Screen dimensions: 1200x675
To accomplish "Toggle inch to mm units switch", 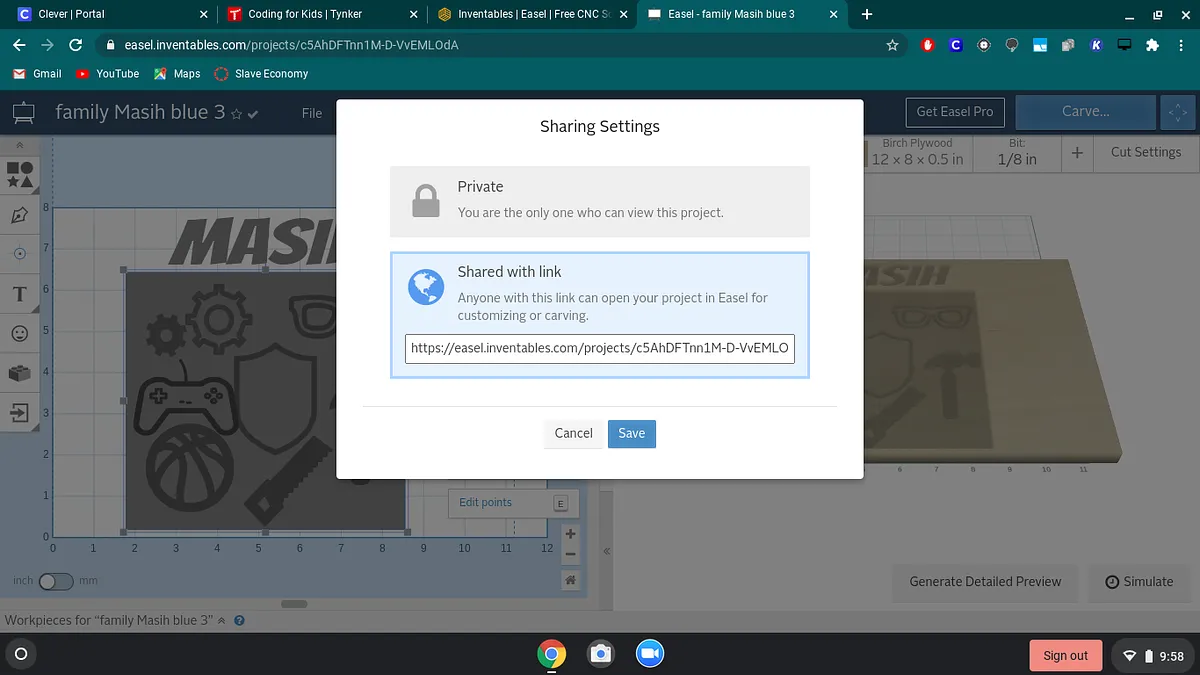I will click(56, 581).
